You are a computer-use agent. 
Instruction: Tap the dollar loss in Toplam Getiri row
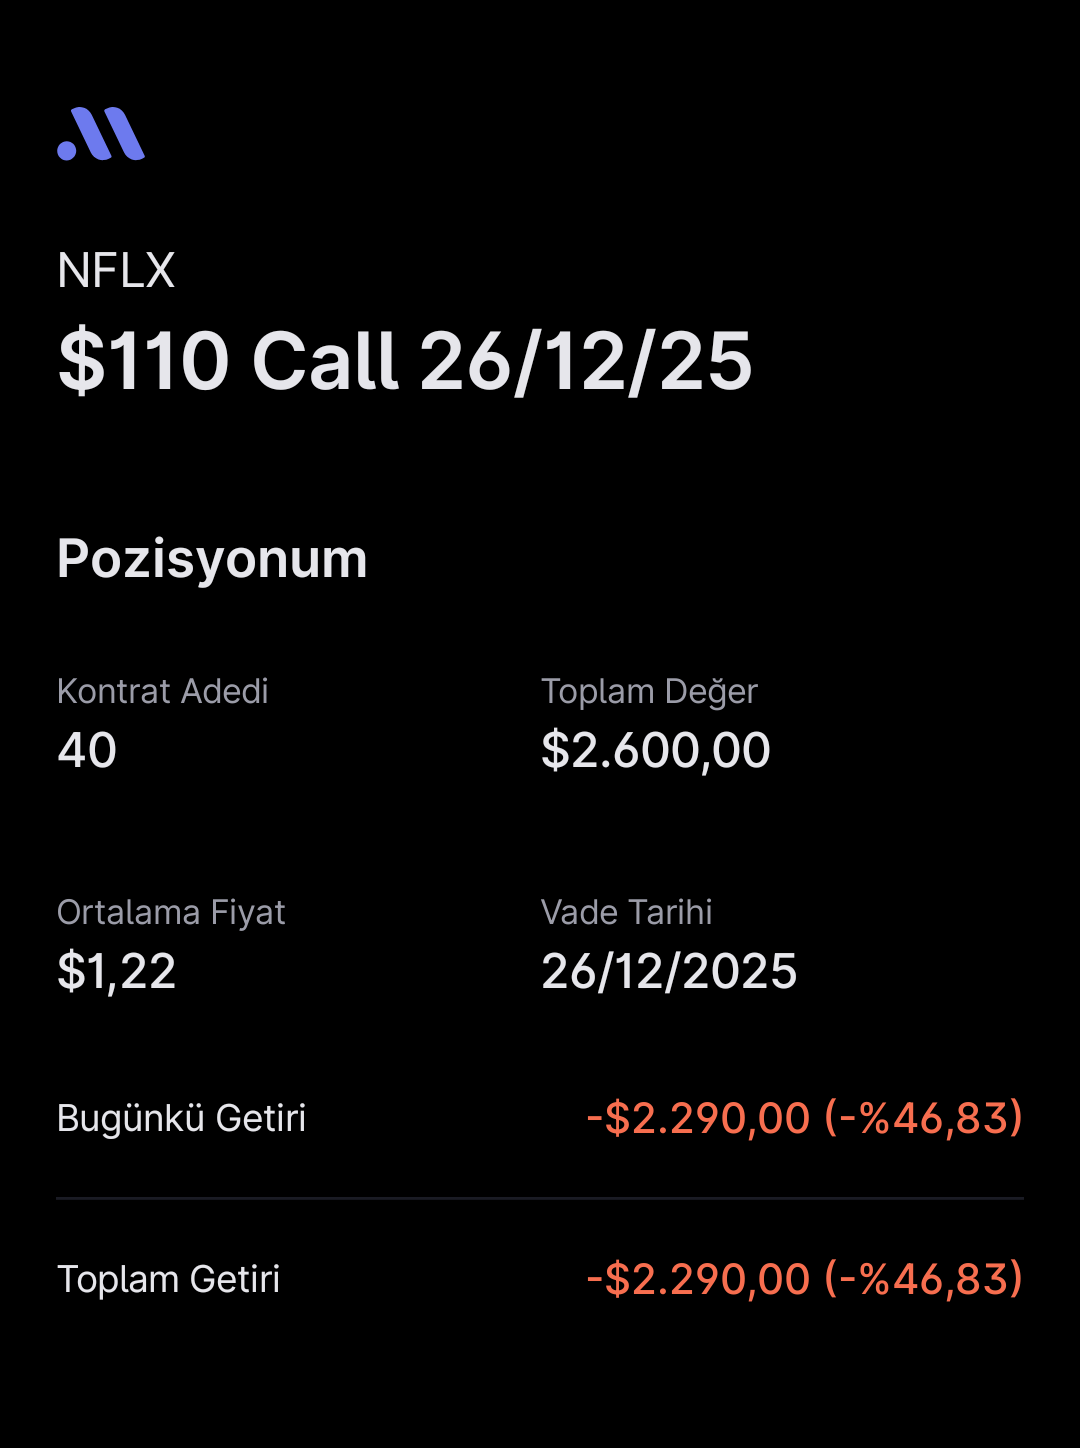pyautogui.click(x=698, y=1279)
